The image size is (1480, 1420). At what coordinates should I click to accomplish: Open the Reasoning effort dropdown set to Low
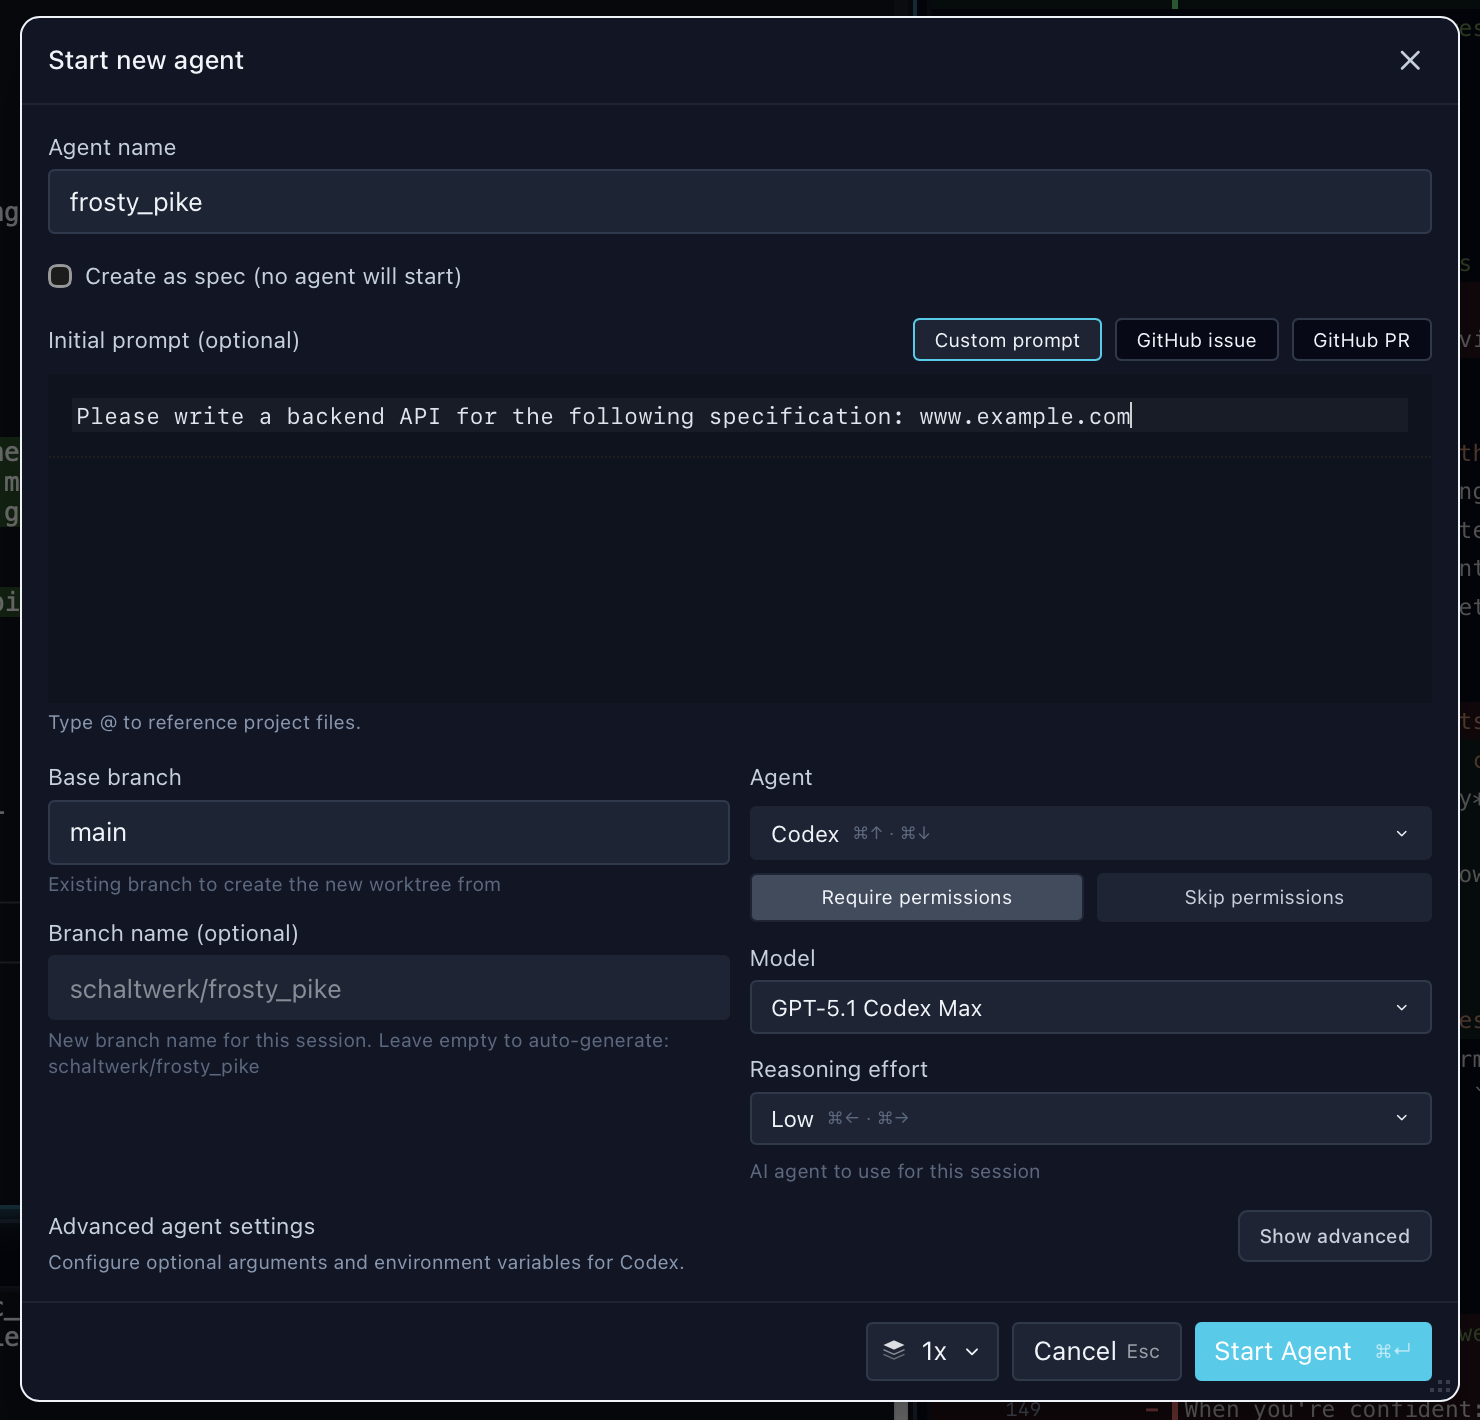(1090, 1118)
